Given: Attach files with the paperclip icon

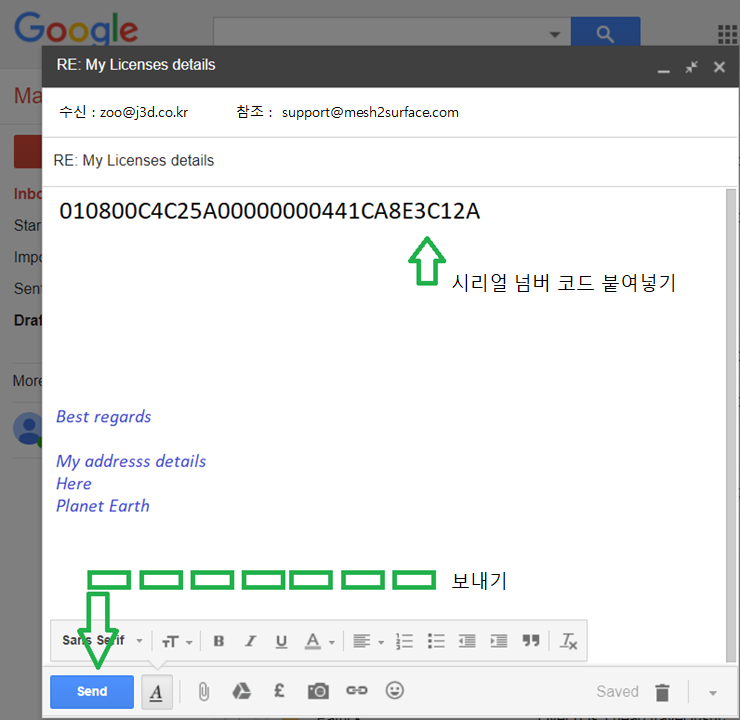Looking at the screenshot, I should [203, 692].
